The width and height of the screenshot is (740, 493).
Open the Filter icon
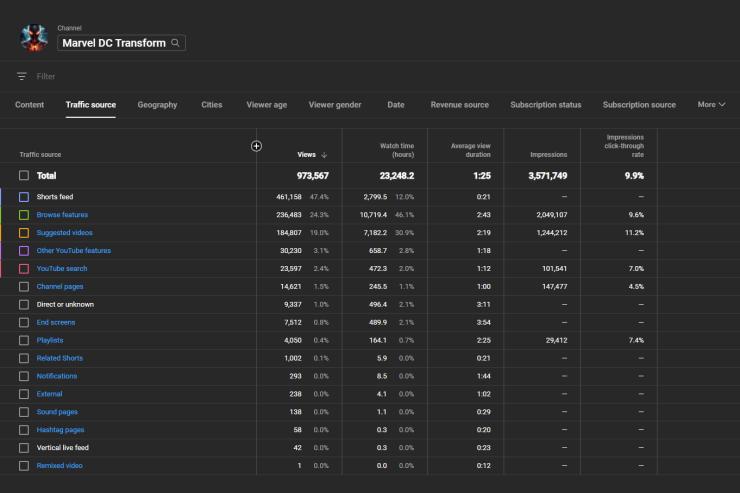(22, 76)
